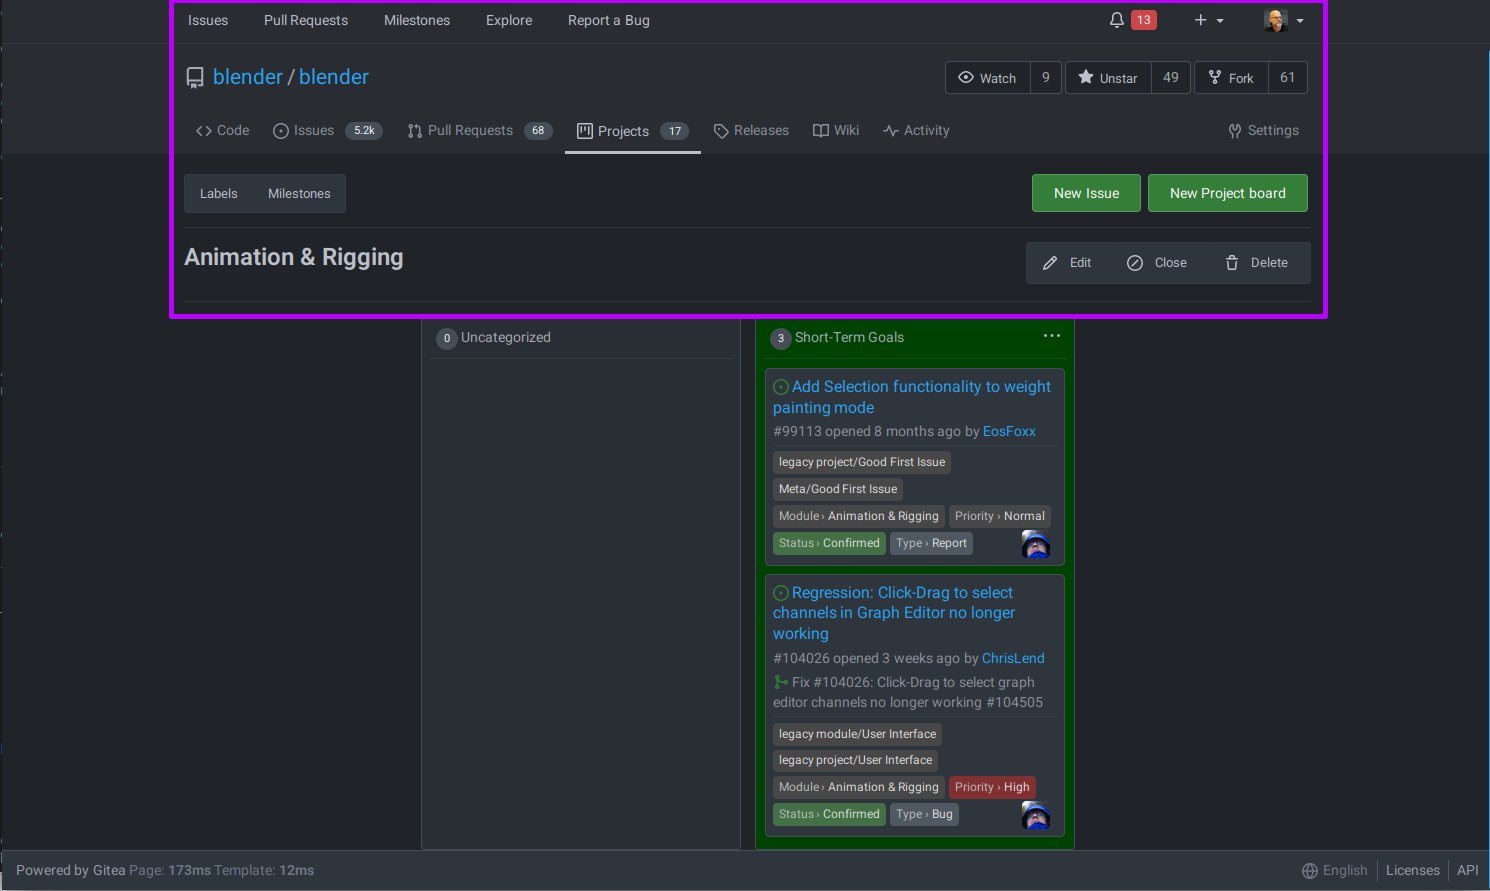Viewport: 1490px width, 891px height.
Task: Open Explore in the top navigation
Action: pos(509,20)
